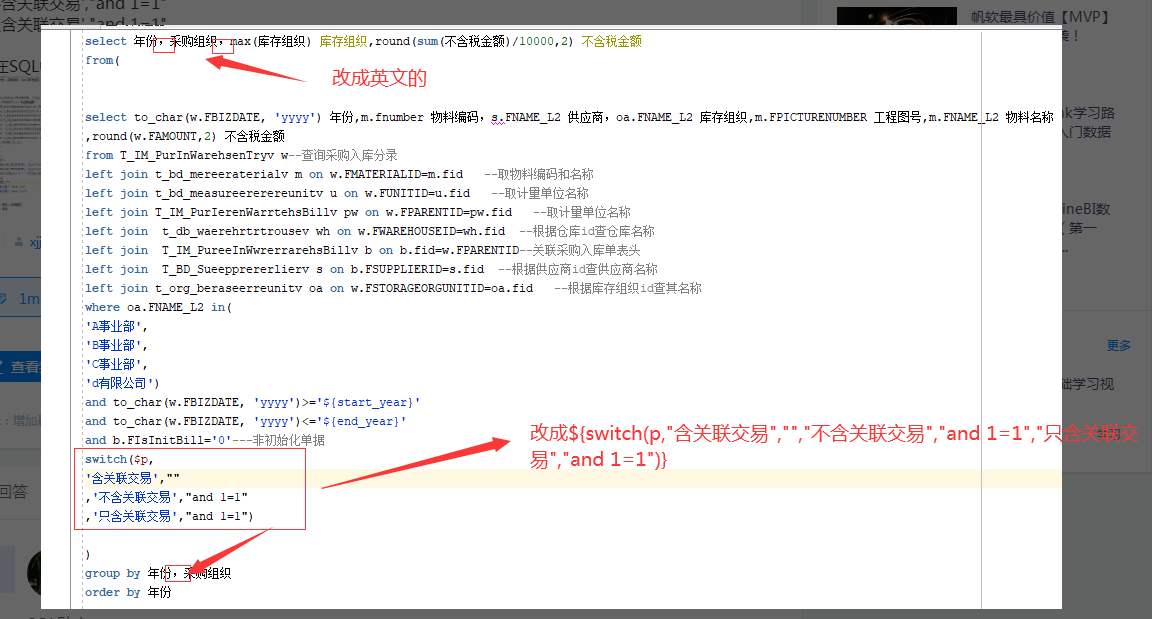Click the 'B事业部' string value

click(x=116, y=346)
